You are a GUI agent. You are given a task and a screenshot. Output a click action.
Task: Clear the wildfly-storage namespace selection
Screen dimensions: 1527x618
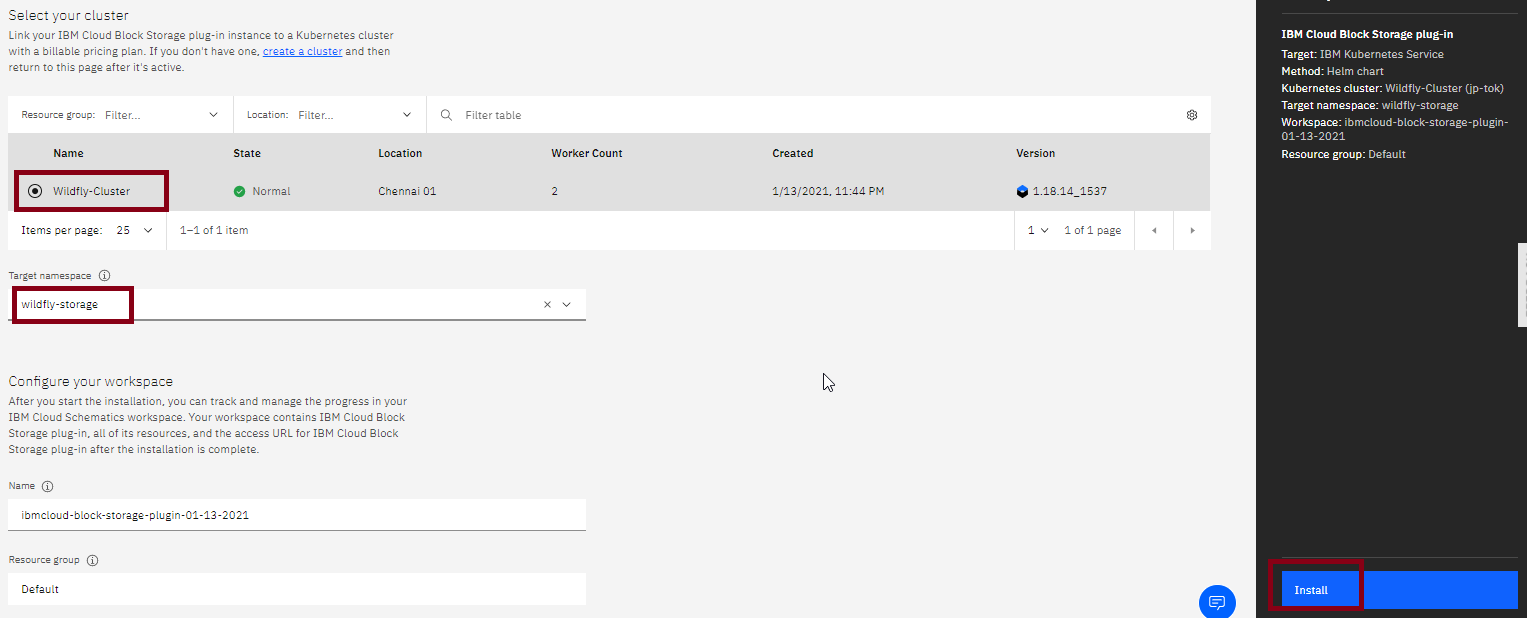click(547, 305)
